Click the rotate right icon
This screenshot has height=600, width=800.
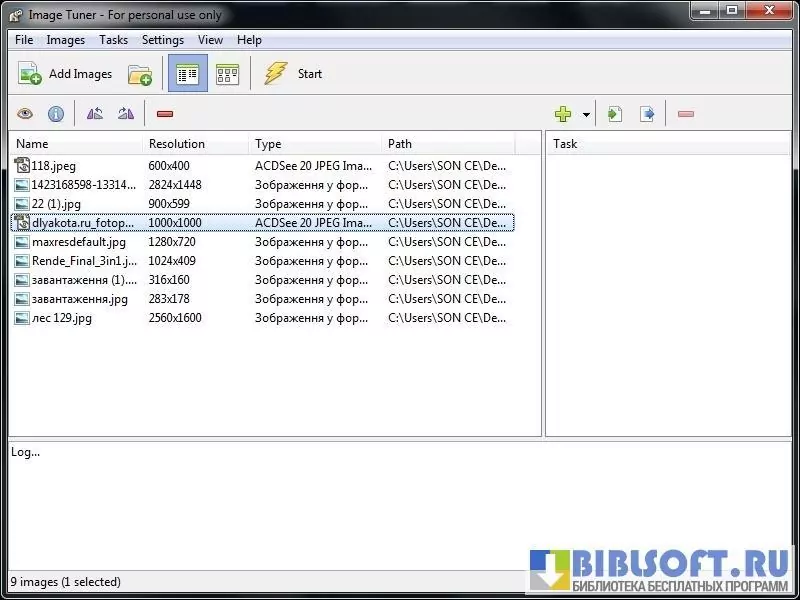126,114
